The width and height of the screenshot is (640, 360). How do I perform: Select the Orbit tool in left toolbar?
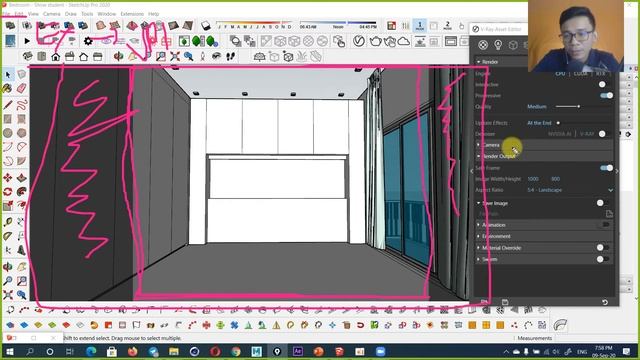click(8, 267)
